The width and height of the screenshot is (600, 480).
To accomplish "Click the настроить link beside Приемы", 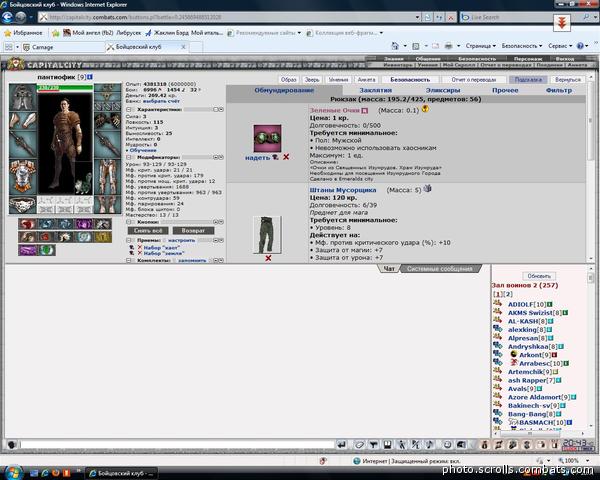I will click(x=181, y=240).
